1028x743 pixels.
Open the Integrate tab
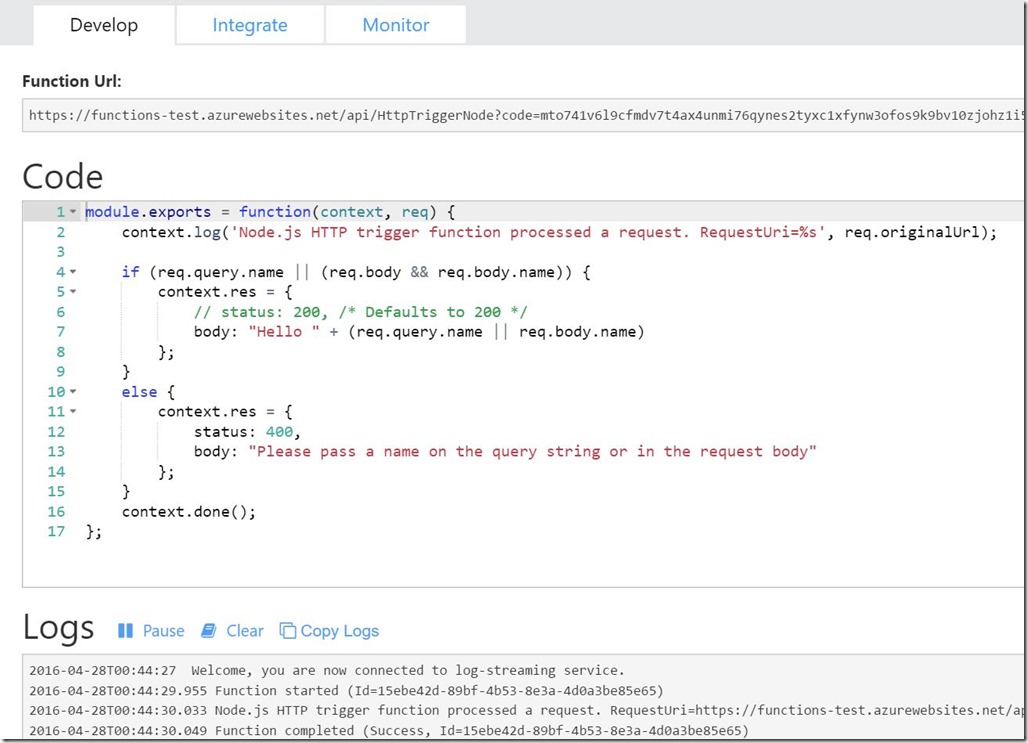pos(249,25)
